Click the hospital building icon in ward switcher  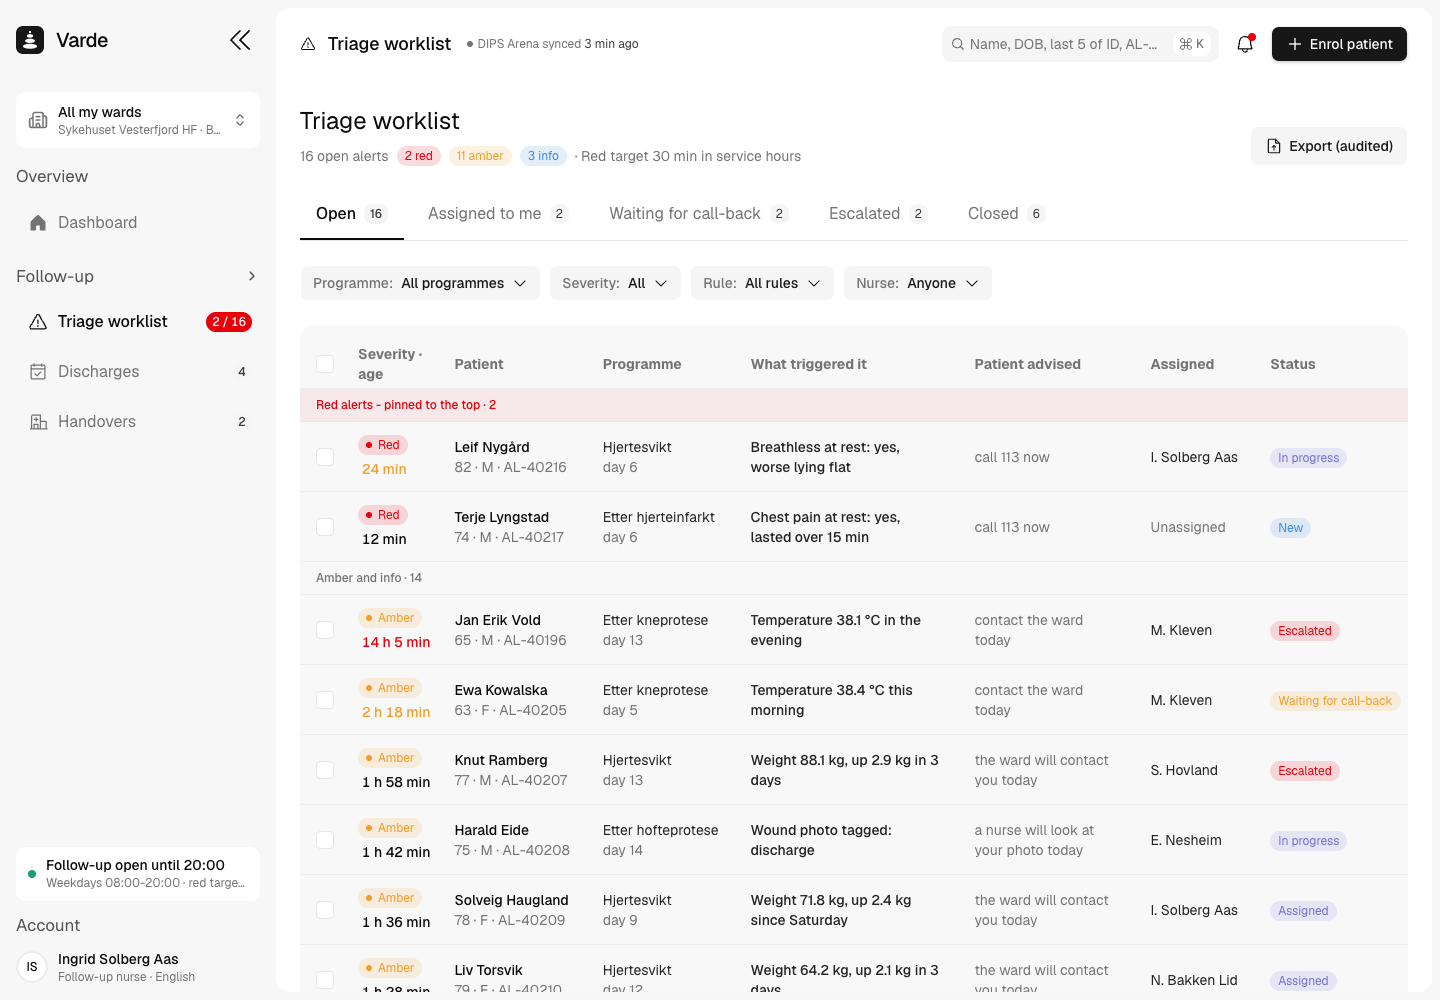pos(38,120)
